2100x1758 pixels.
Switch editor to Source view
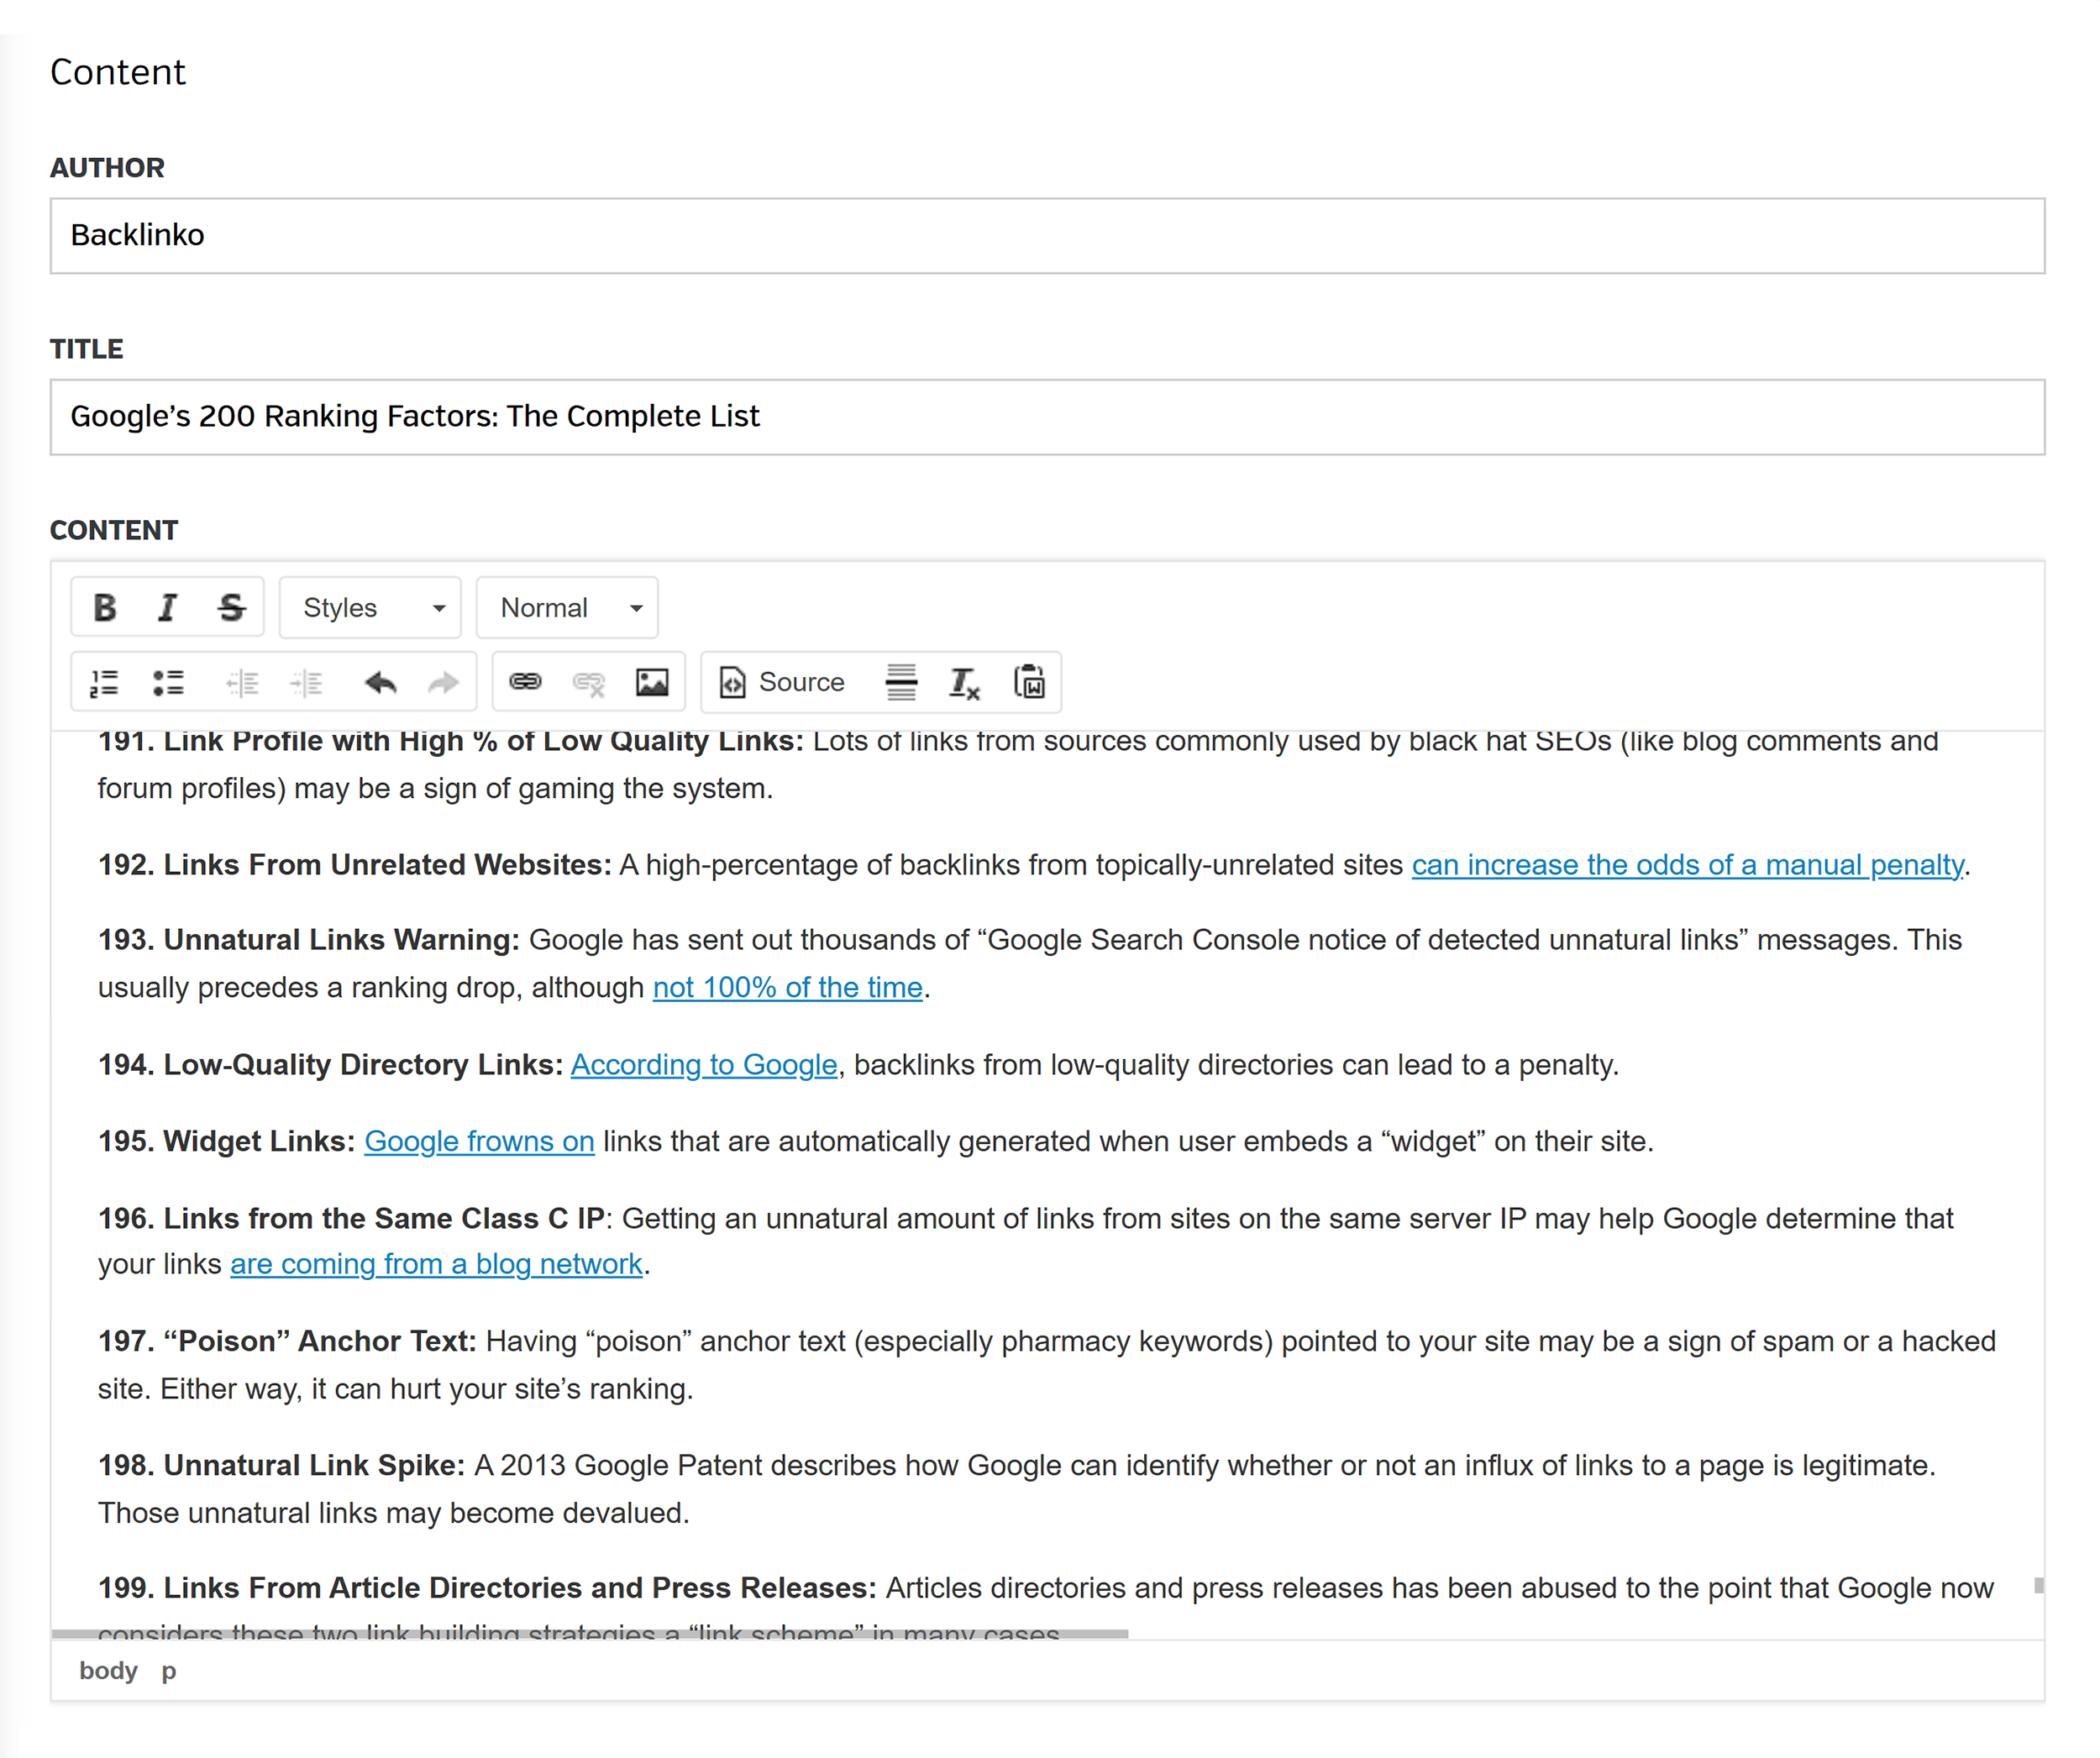point(783,682)
